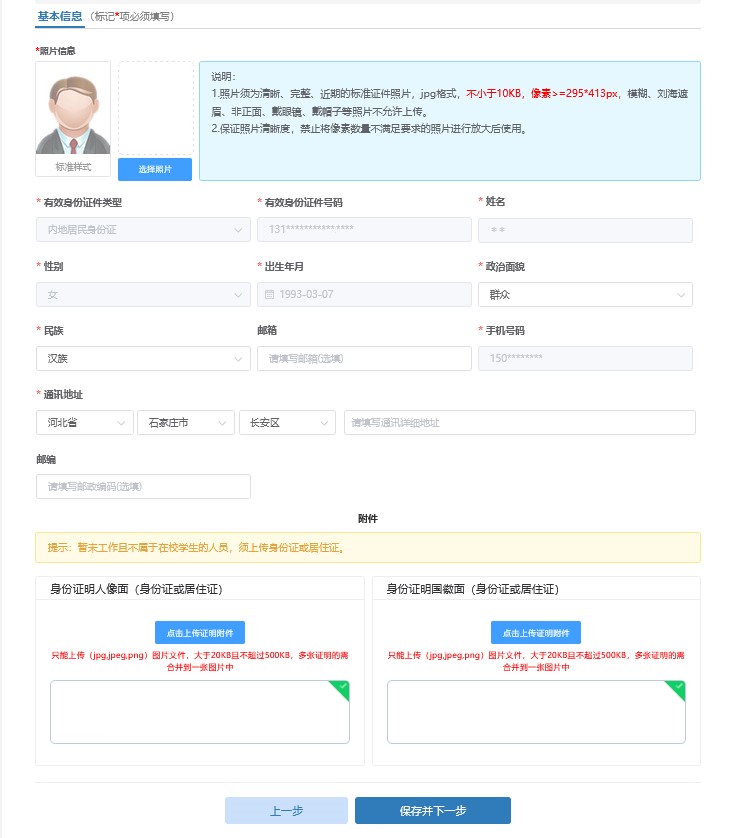
Task: Click the chevron arrow in 性别 dropdown
Action: tap(238, 295)
